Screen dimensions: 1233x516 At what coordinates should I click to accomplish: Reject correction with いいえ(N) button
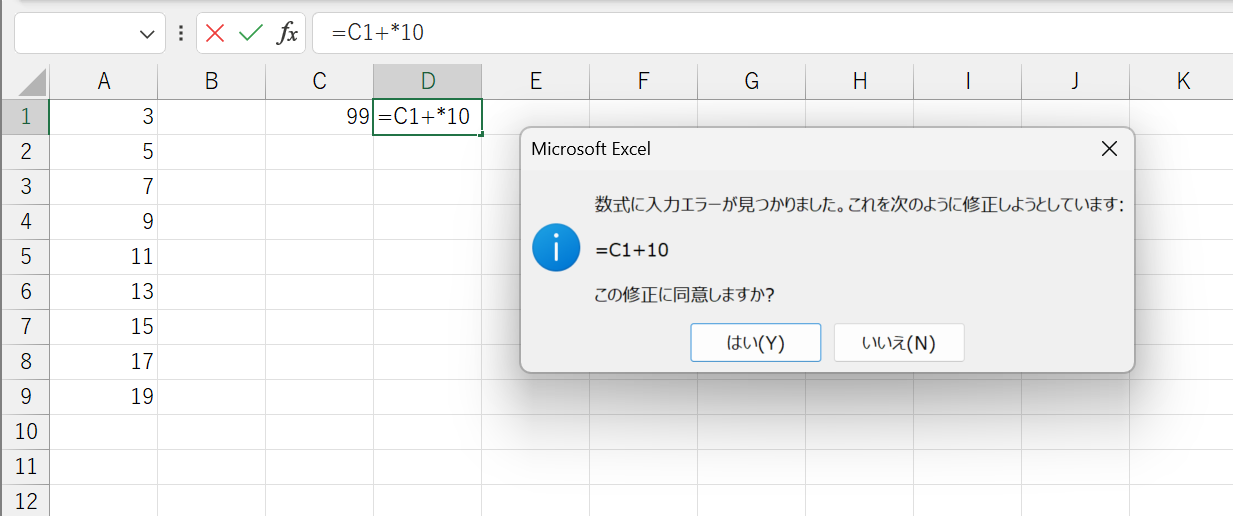pos(899,343)
